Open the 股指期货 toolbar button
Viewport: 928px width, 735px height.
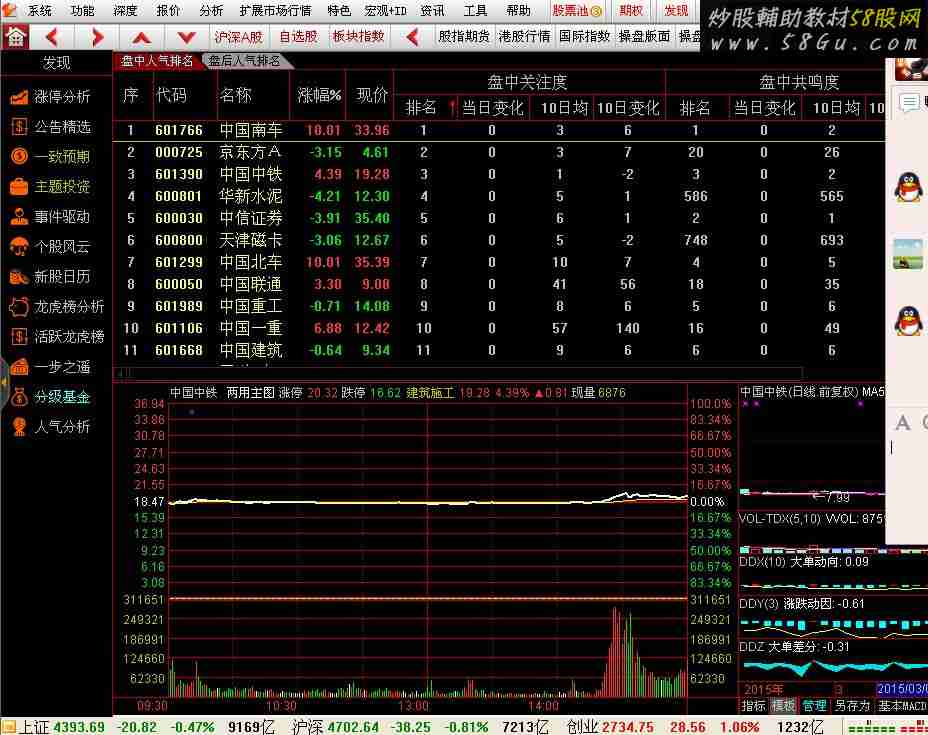pyautogui.click(x=464, y=37)
